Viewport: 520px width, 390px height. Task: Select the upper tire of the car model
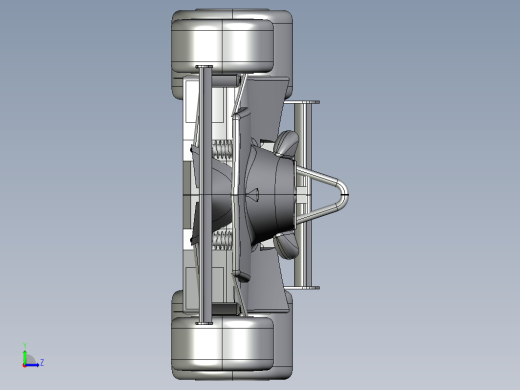pos(222,46)
